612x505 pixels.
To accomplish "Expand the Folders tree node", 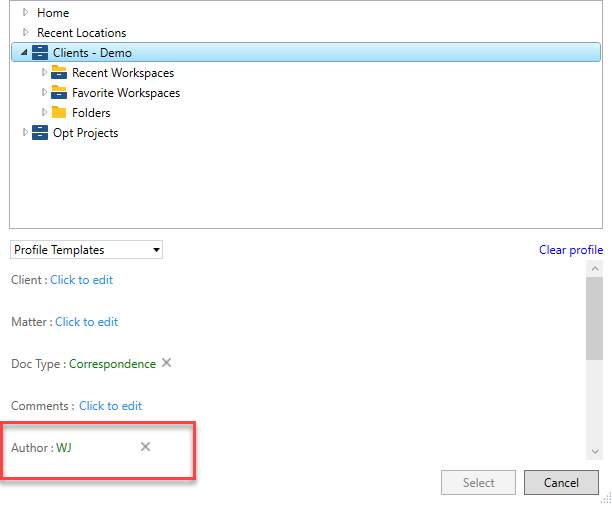I will pyautogui.click(x=44, y=112).
